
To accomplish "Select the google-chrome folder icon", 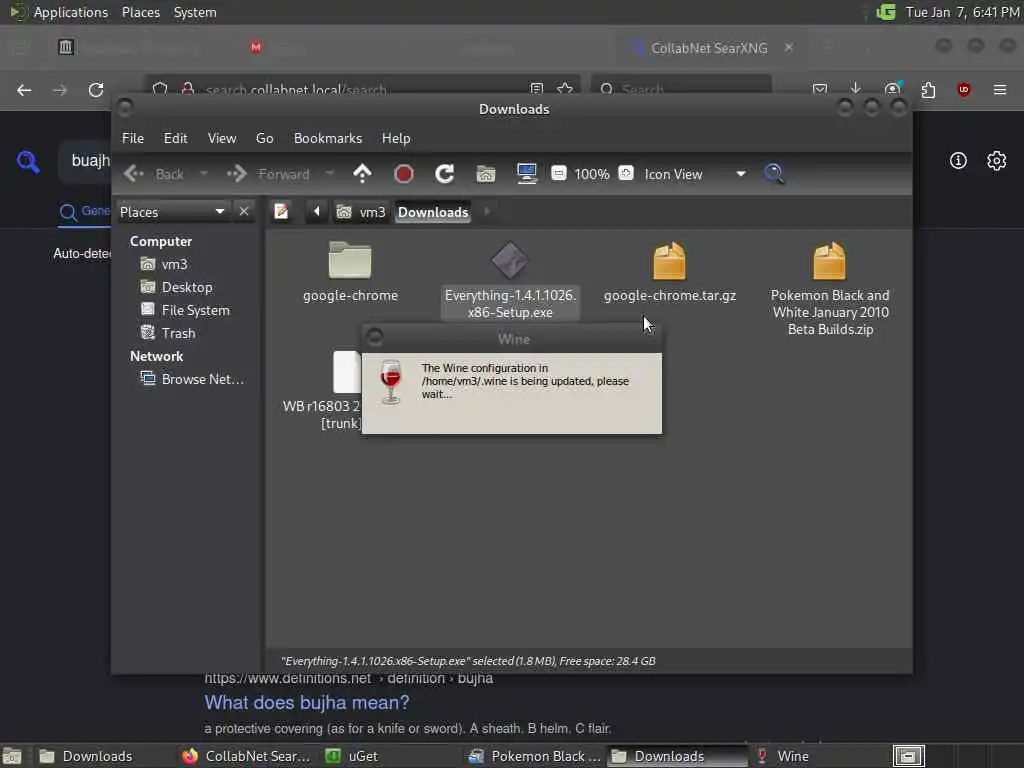I will coord(350,261).
